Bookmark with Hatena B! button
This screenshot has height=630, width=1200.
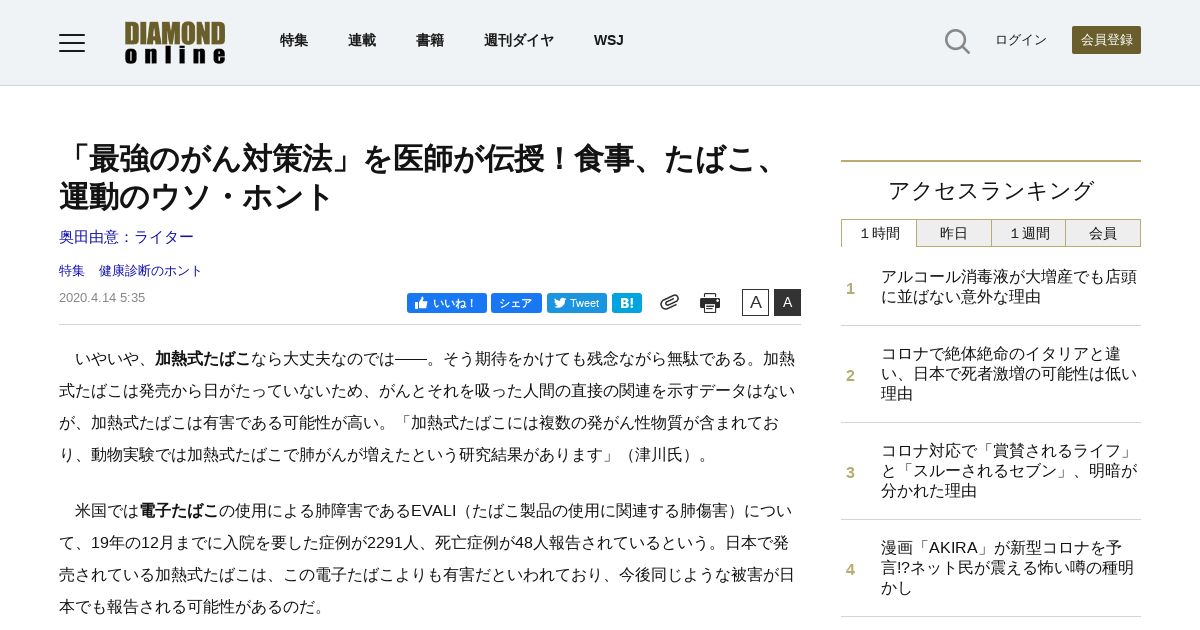coord(627,303)
